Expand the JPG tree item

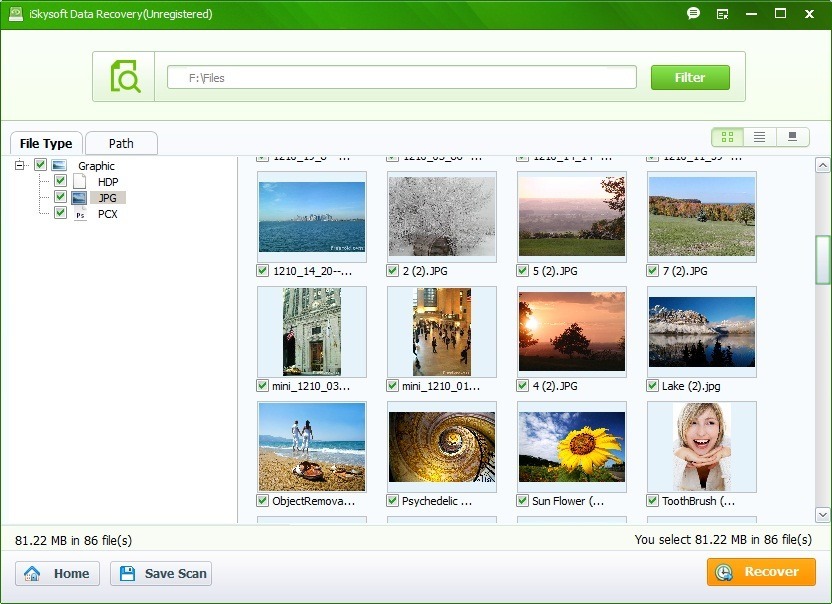point(107,197)
